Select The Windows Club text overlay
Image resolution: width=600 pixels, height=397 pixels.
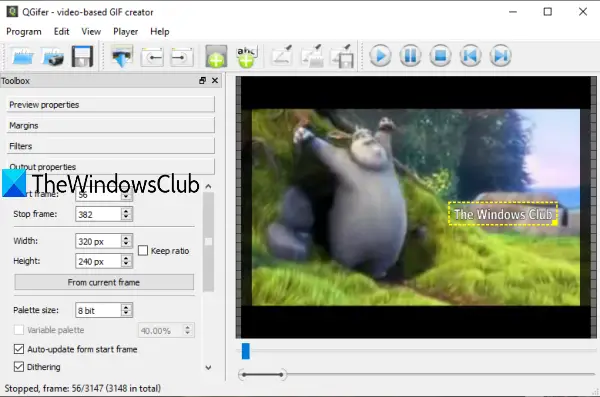[502, 214]
